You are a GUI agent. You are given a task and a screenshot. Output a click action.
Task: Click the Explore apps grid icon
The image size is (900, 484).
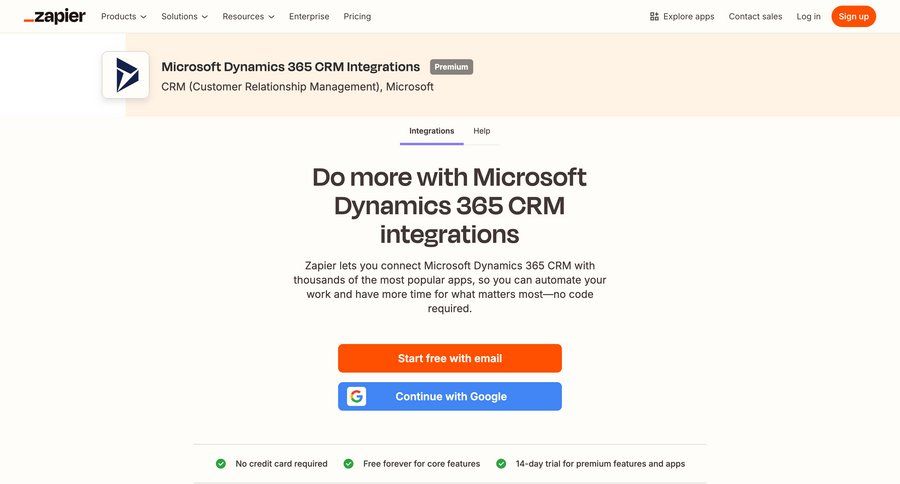[x=654, y=17]
